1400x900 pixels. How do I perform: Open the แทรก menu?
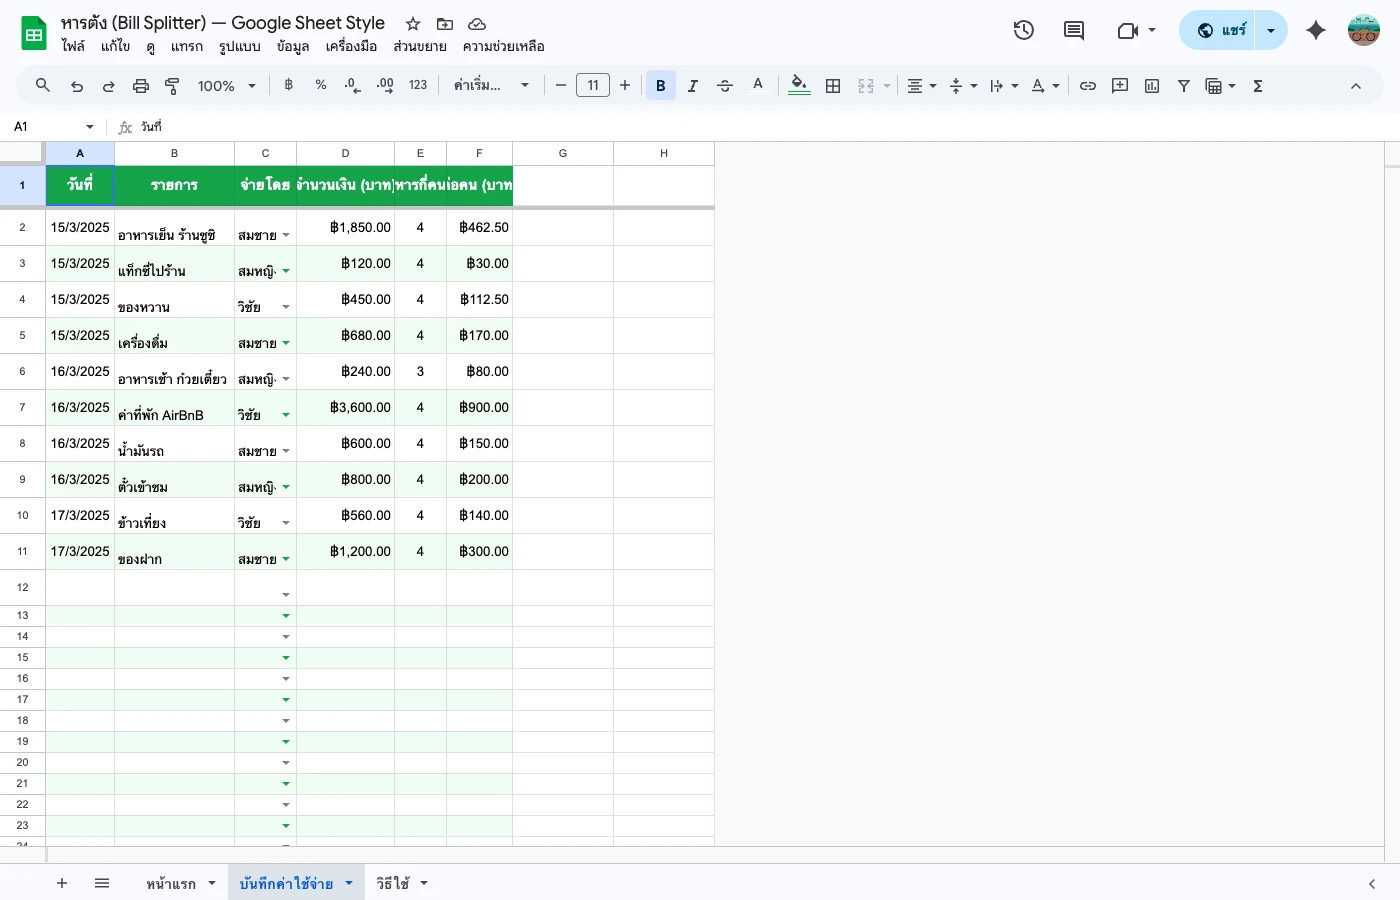pos(186,46)
